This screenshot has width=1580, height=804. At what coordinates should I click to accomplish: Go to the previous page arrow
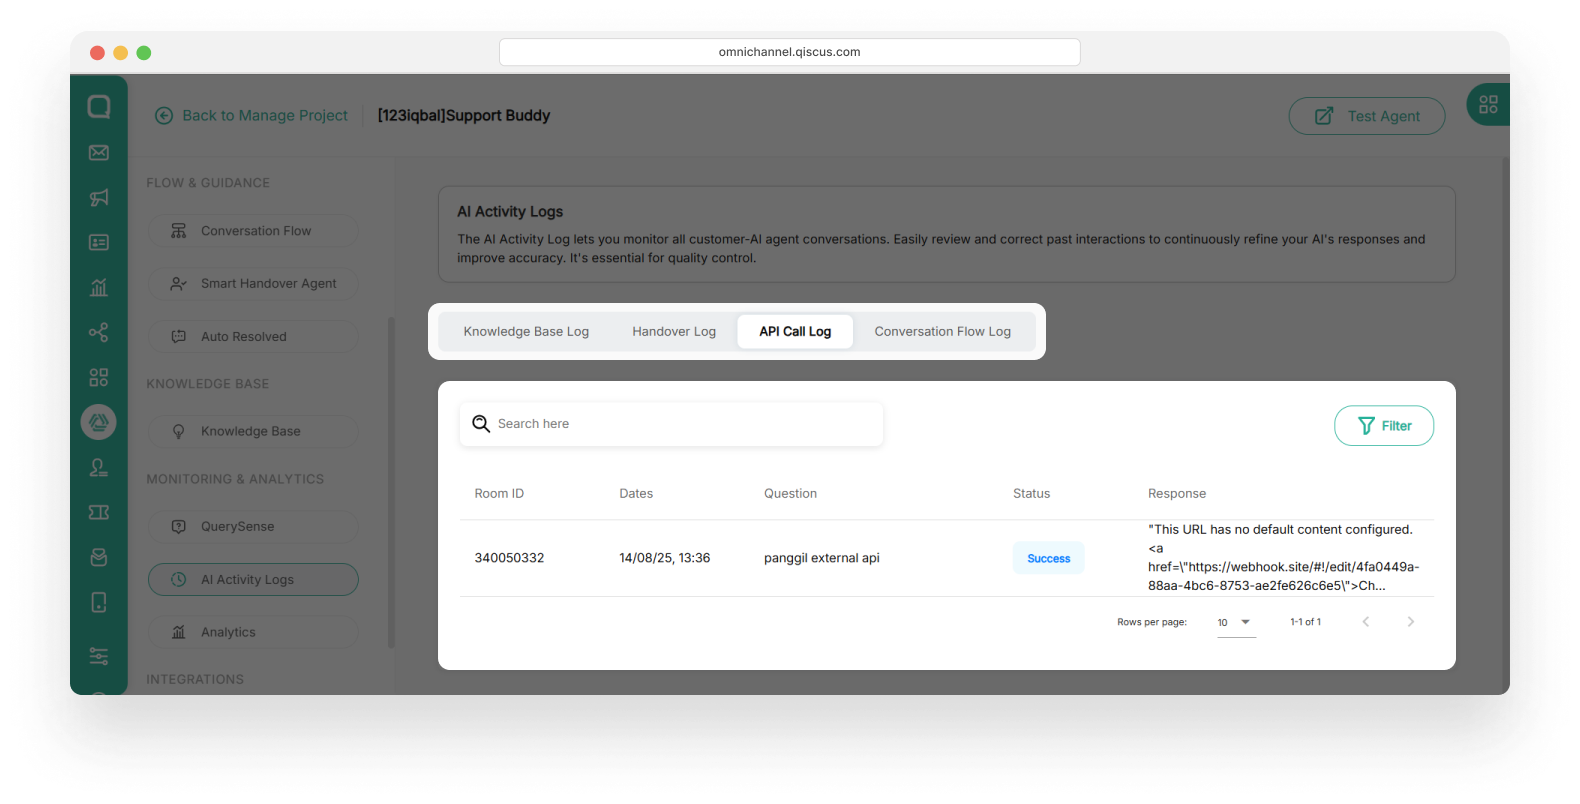point(1365,622)
